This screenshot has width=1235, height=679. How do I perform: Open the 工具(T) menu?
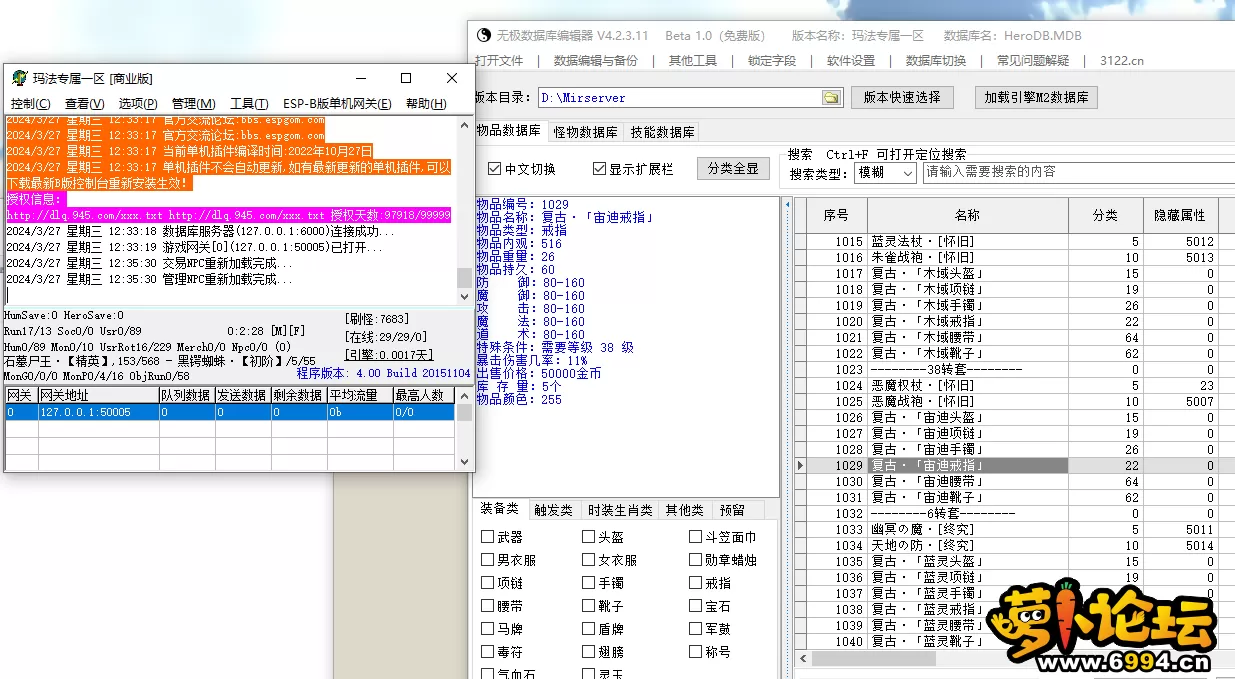(x=249, y=104)
